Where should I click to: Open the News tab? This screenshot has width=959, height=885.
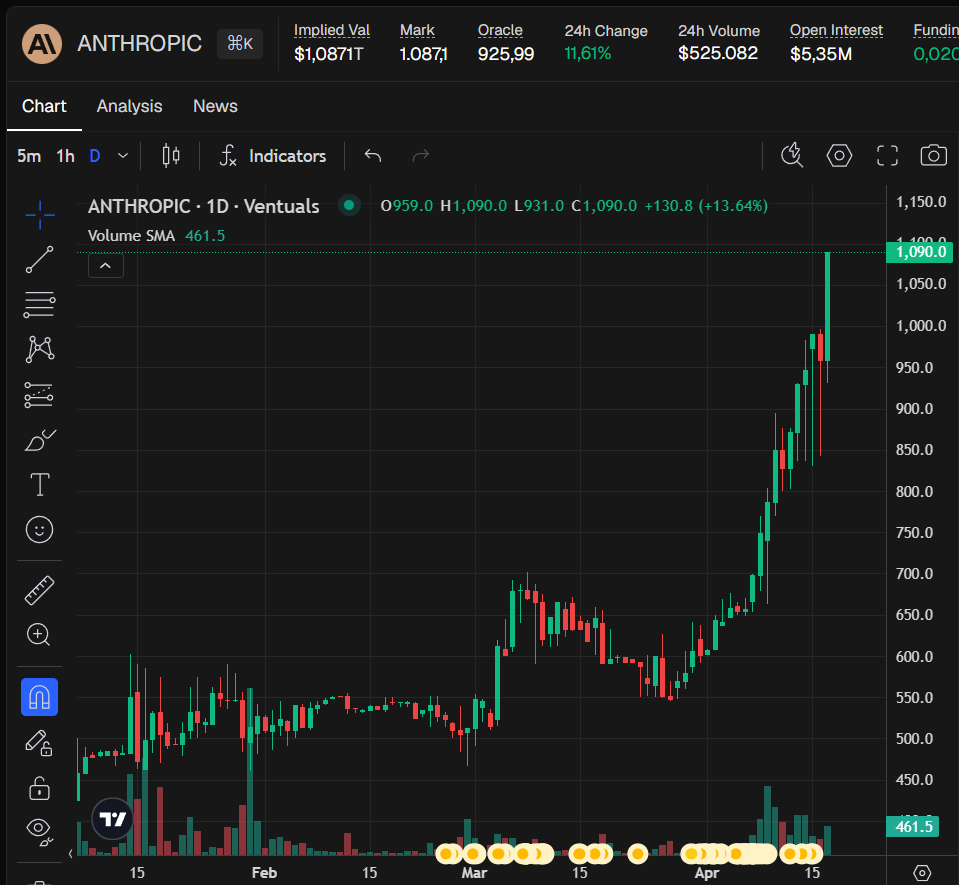pos(215,105)
